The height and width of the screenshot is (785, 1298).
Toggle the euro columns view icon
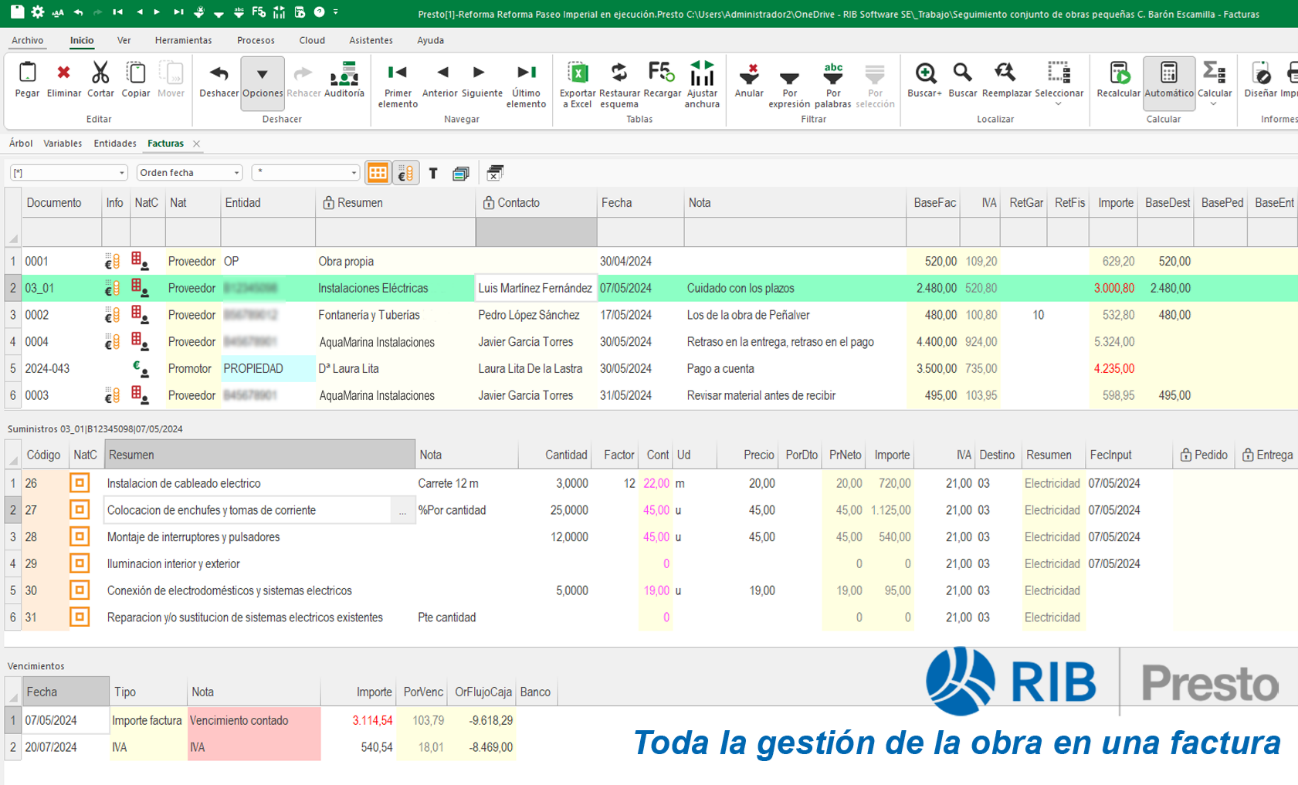point(404,172)
